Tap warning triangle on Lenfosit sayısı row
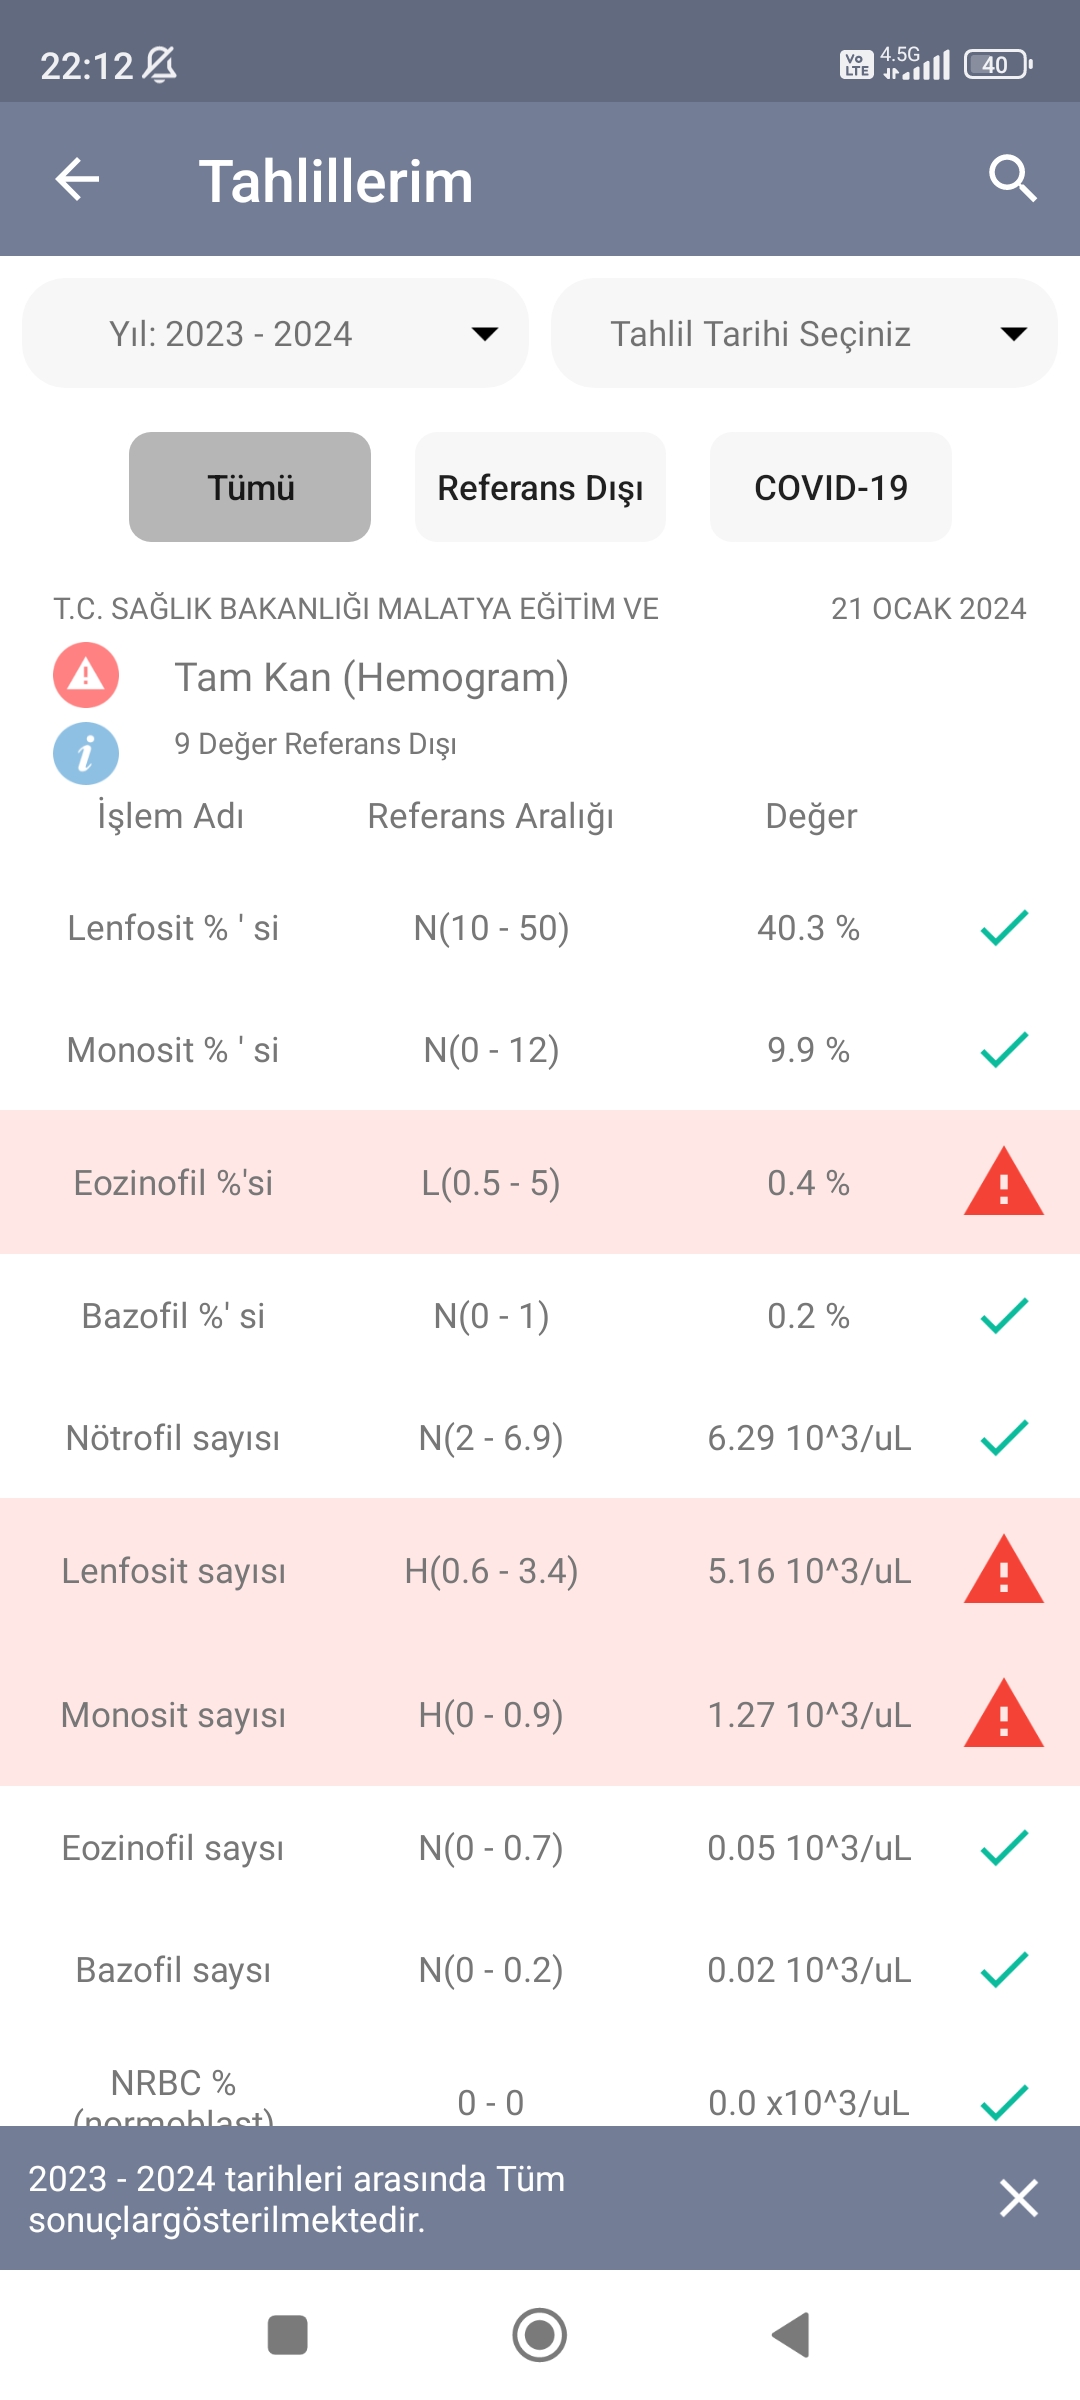The width and height of the screenshot is (1080, 2400). [1003, 1571]
